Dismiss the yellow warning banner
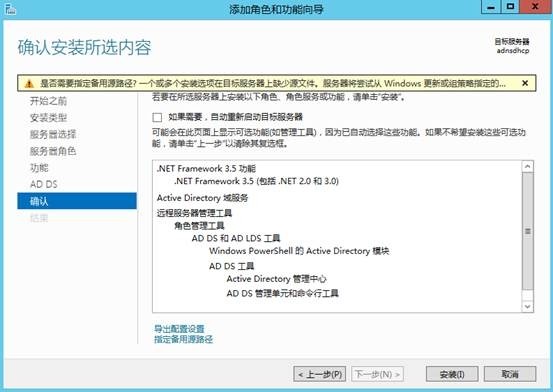Viewport: 553px width, 392px height. point(525,83)
